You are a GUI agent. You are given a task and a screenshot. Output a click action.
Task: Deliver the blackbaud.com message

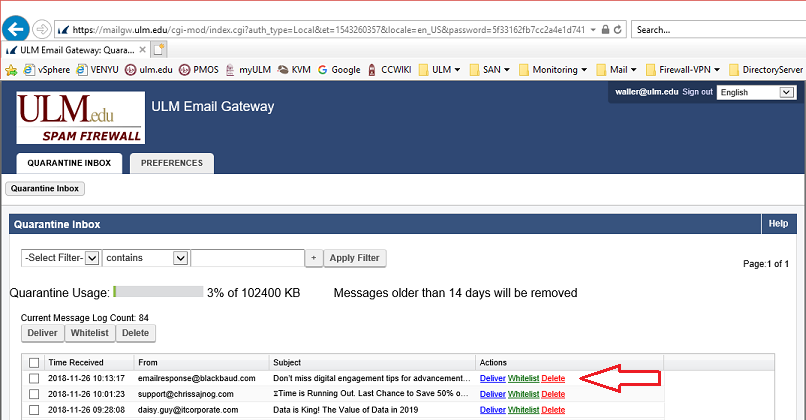(492, 378)
